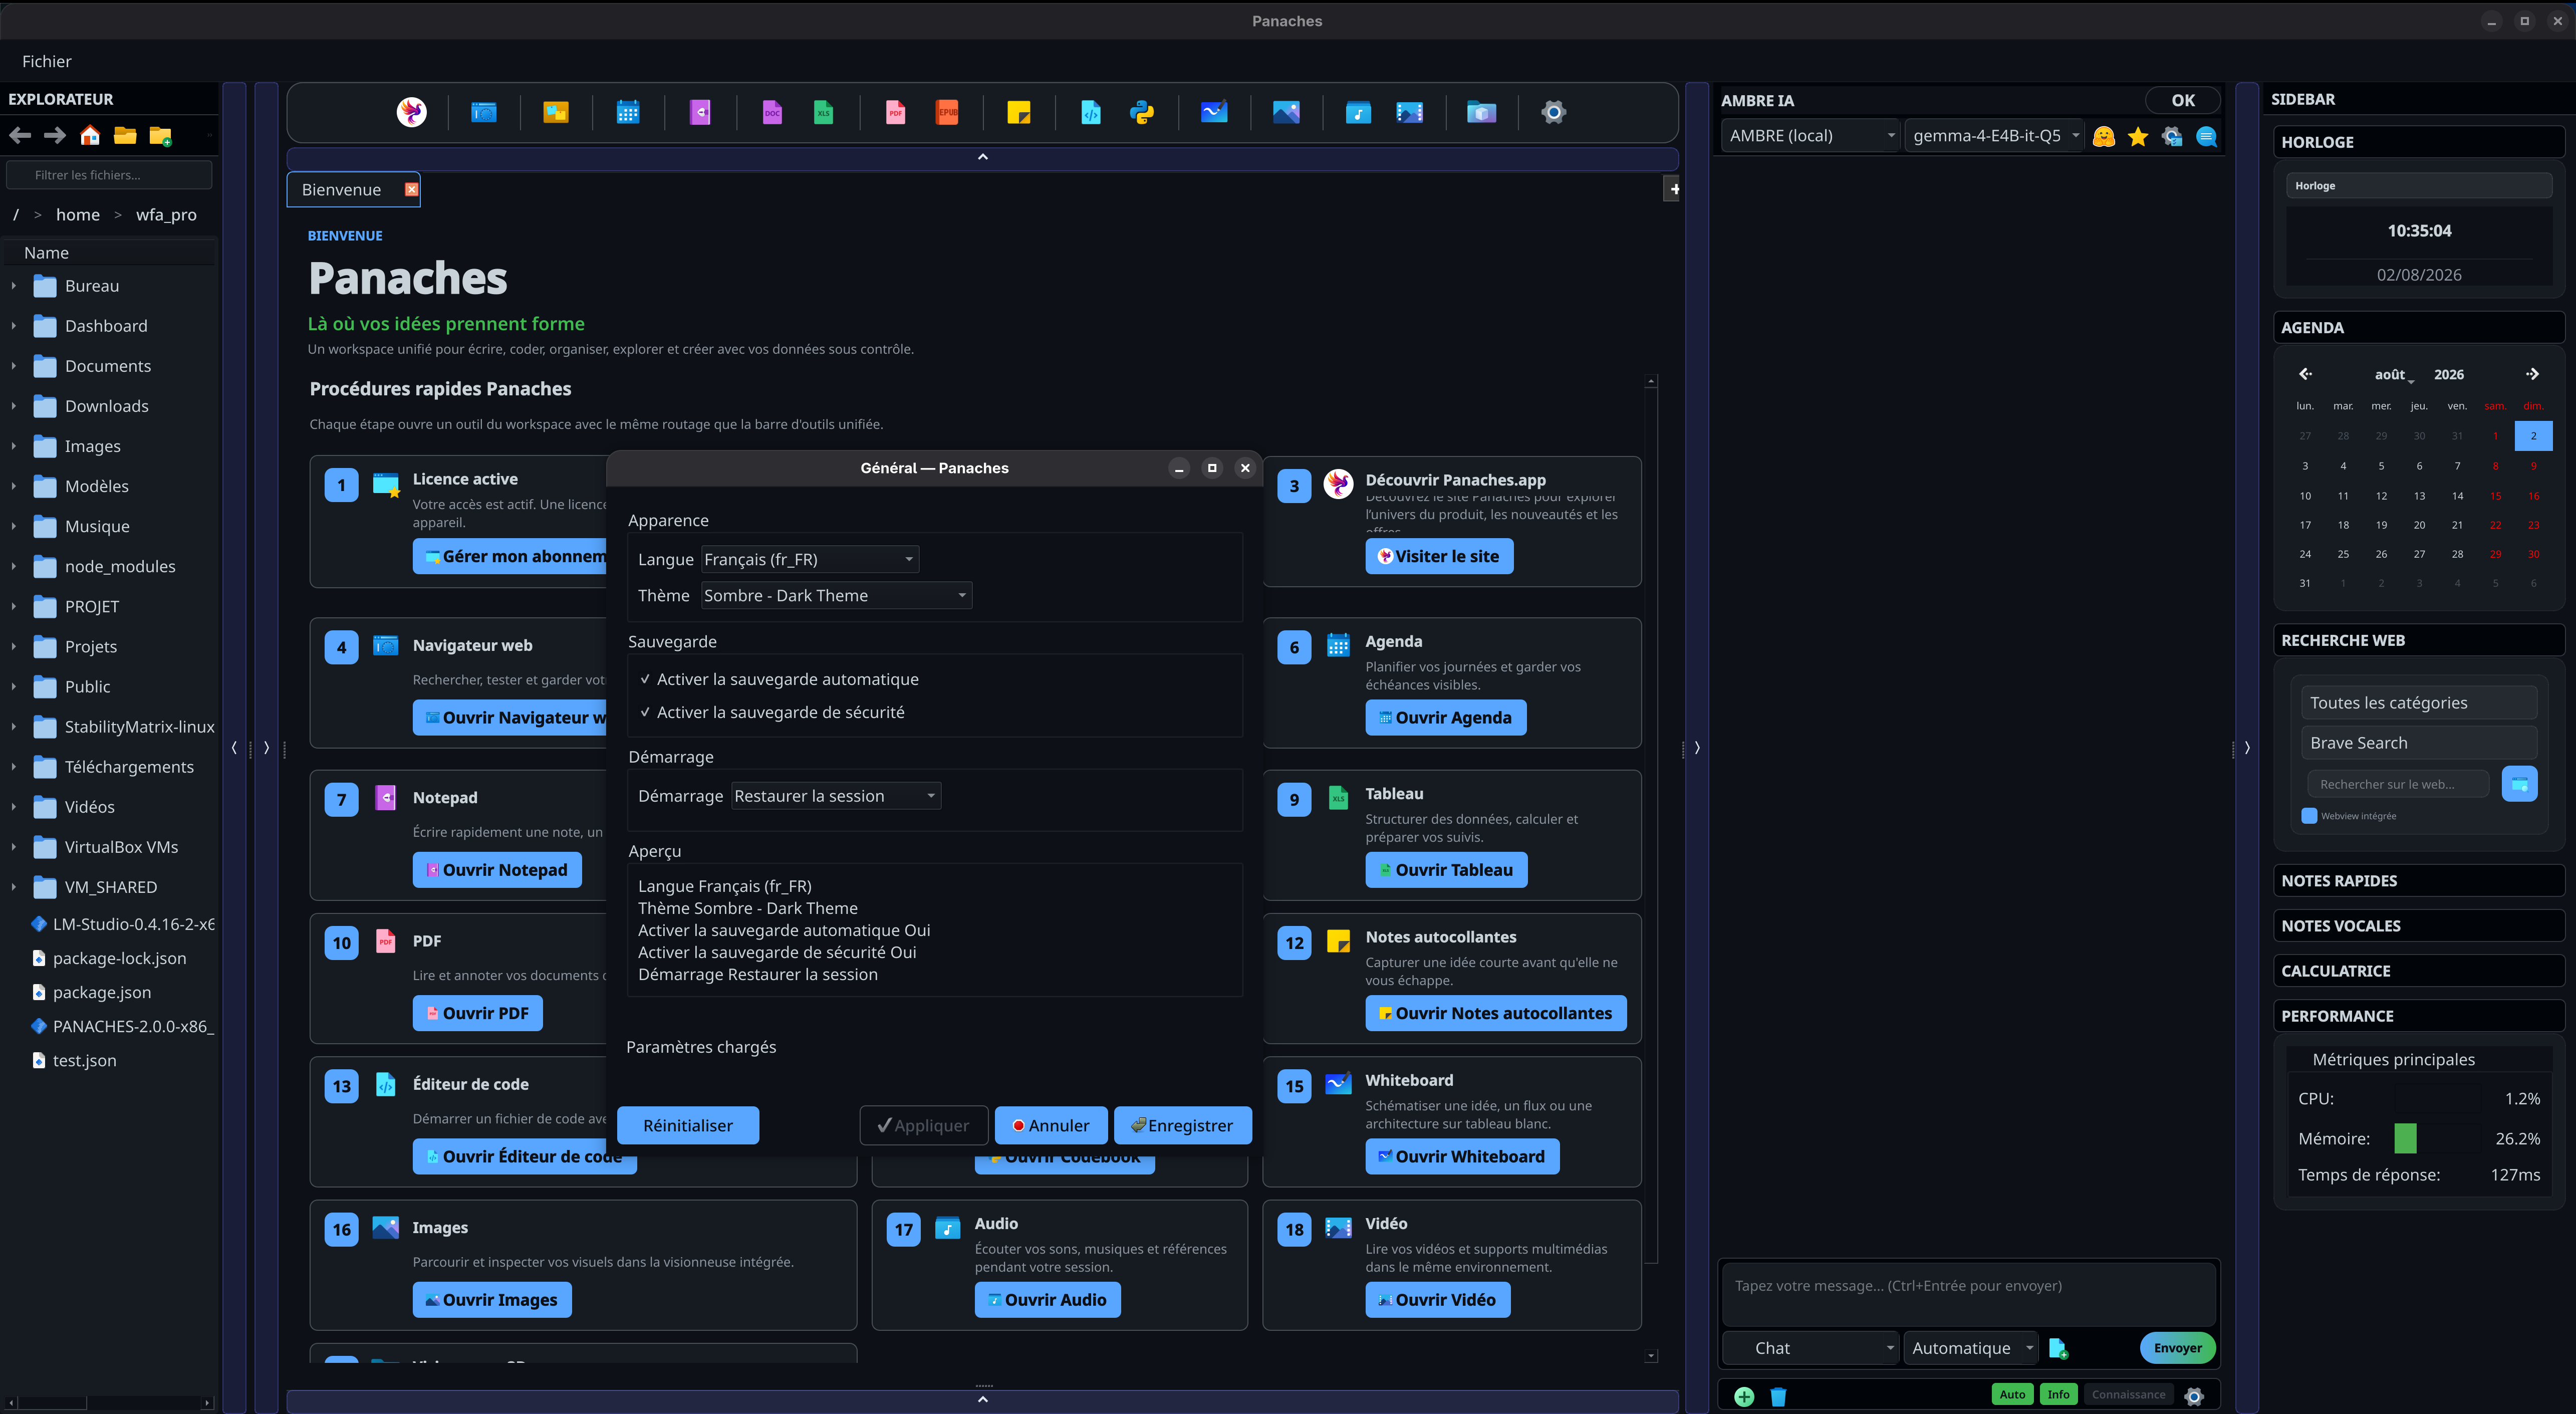Open the Thème dropdown

point(836,595)
